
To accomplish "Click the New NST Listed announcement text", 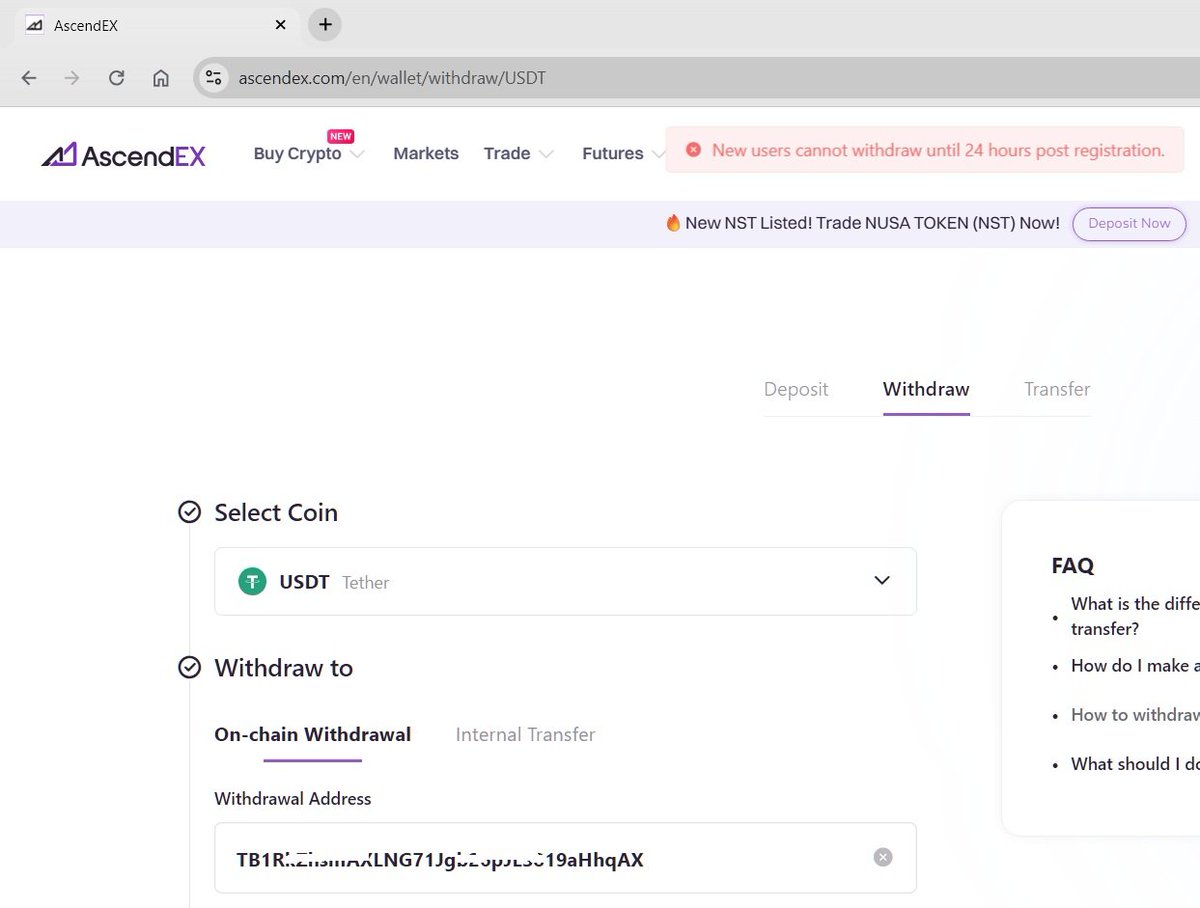I will tap(872, 223).
